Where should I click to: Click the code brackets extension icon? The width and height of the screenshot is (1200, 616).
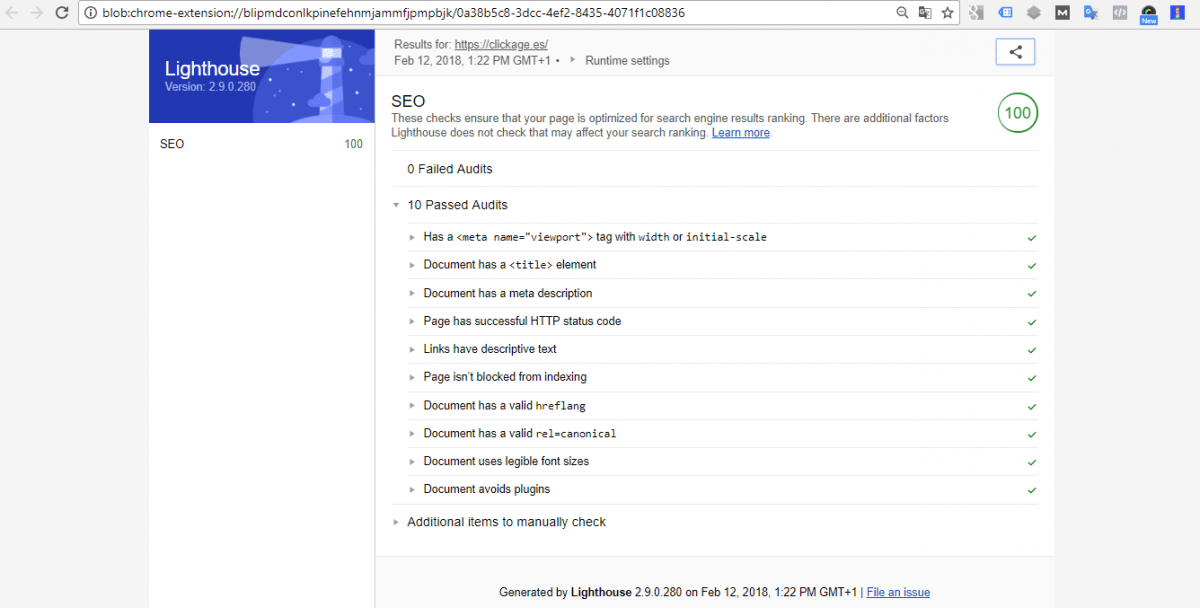coord(1120,14)
